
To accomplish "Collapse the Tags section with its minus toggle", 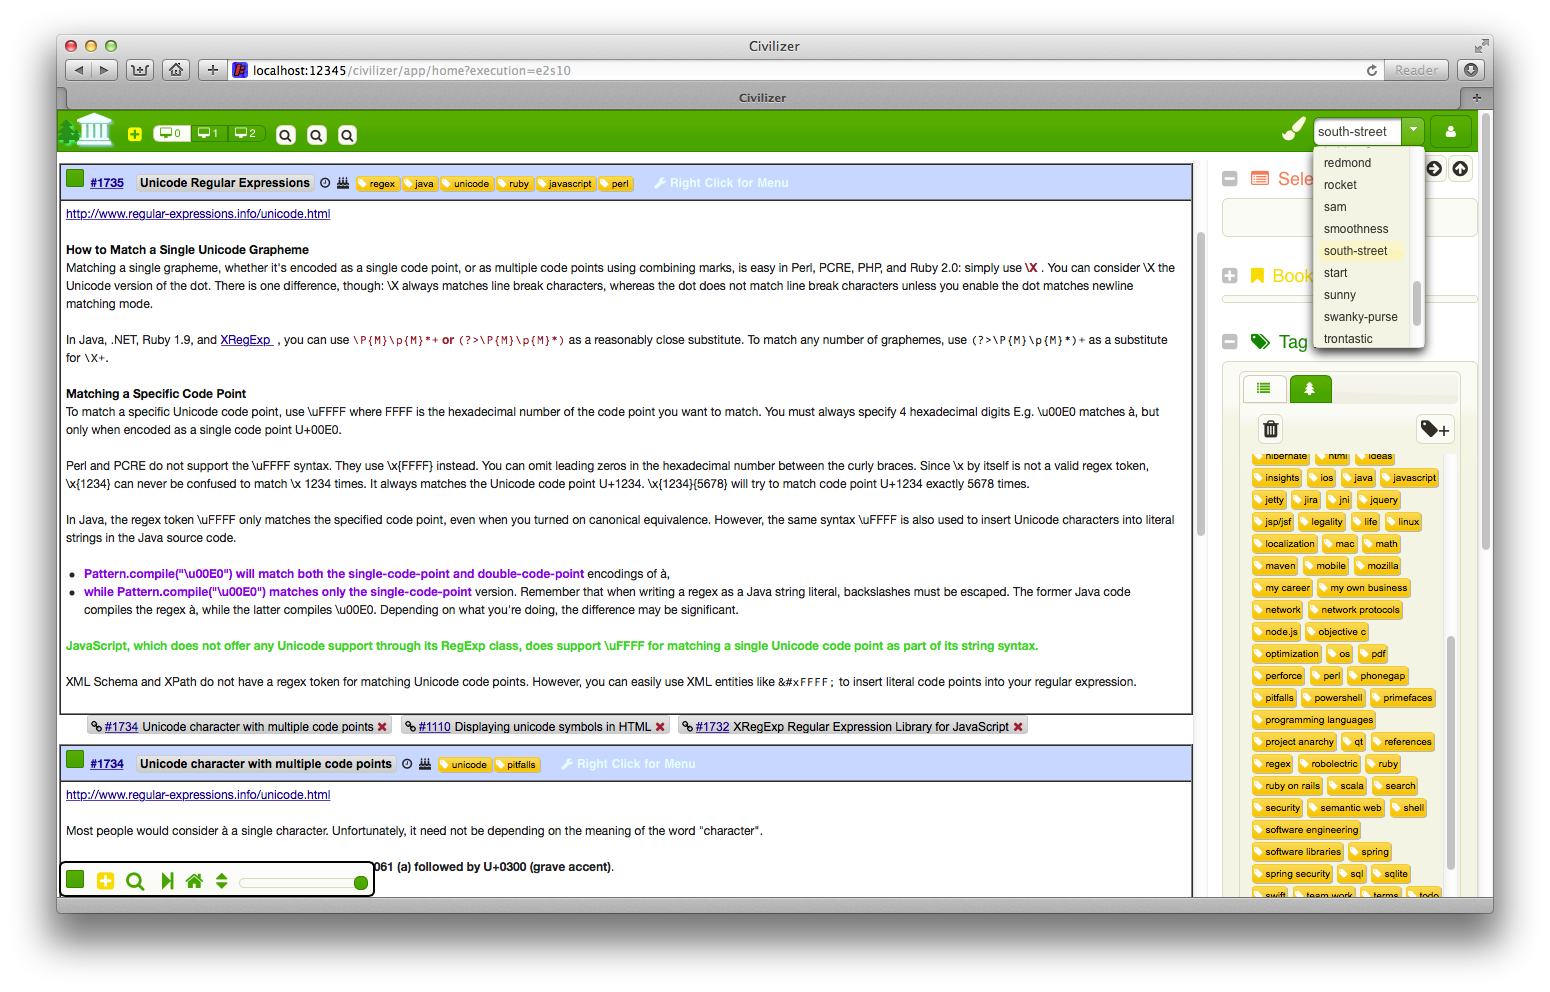I will [1230, 341].
